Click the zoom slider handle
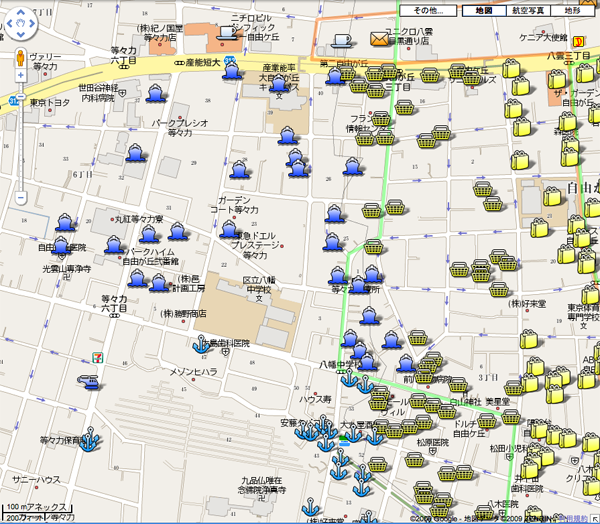The width and height of the screenshot is (600, 524). point(21,99)
